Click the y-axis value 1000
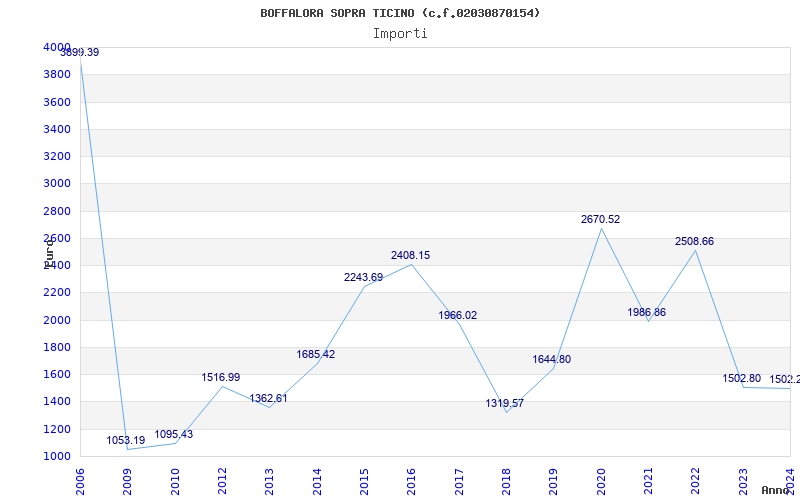The width and height of the screenshot is (800, 500). point(57,456)
